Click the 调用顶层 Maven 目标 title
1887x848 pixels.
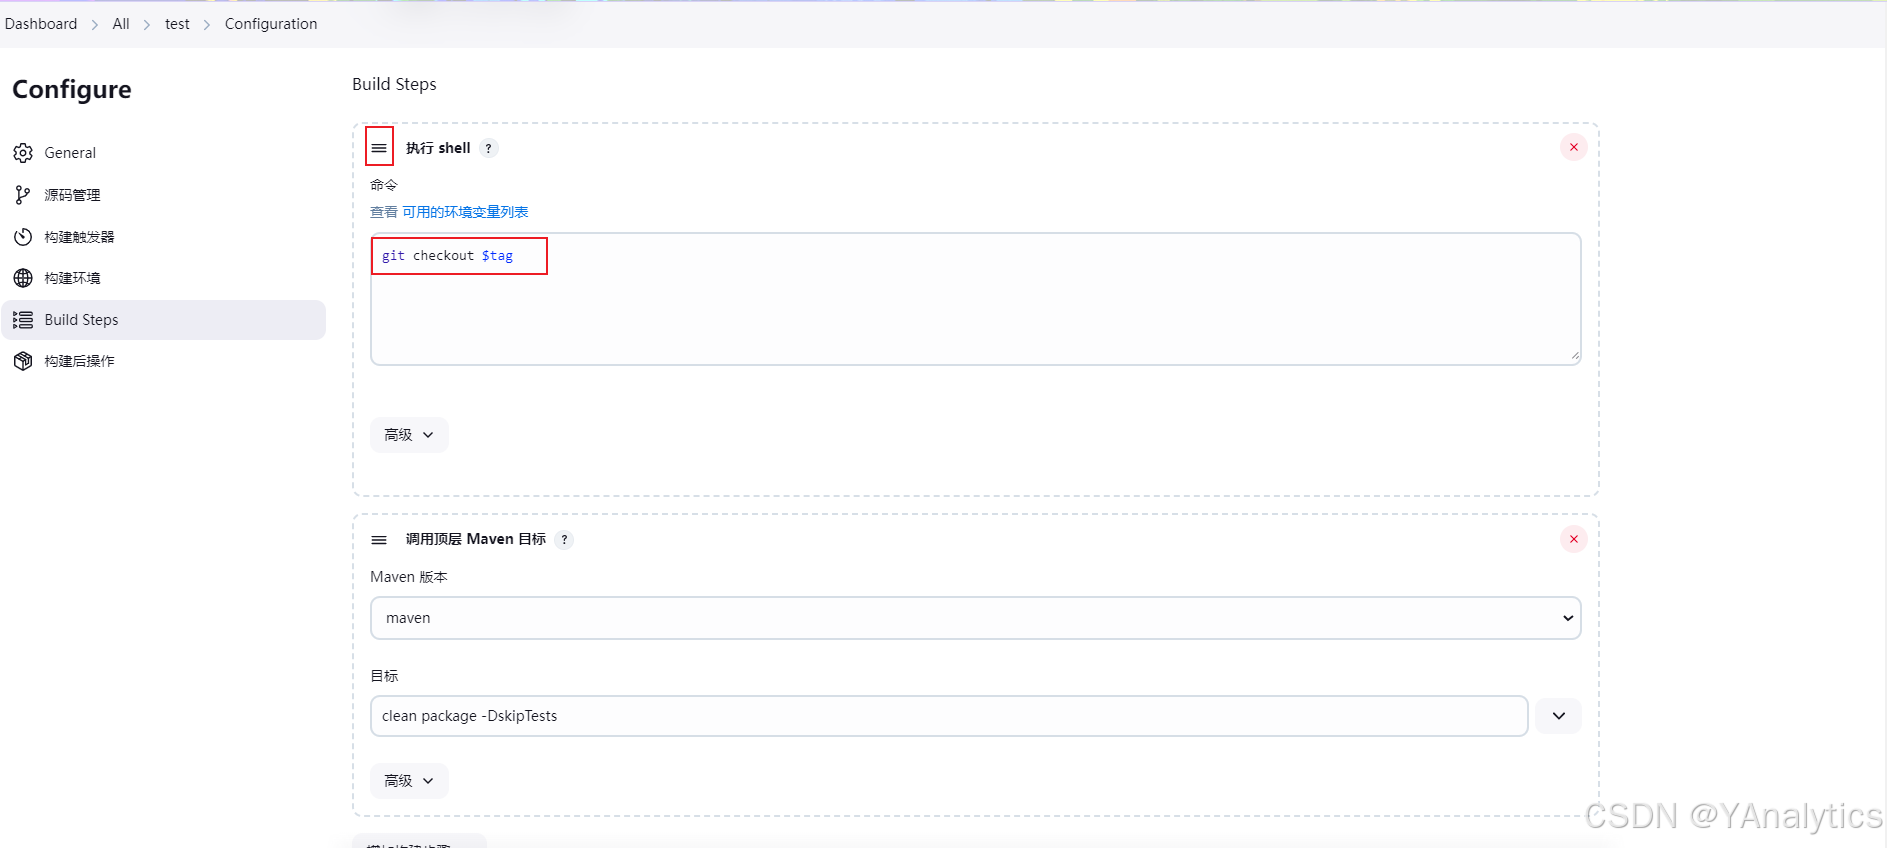coord(476,539)
